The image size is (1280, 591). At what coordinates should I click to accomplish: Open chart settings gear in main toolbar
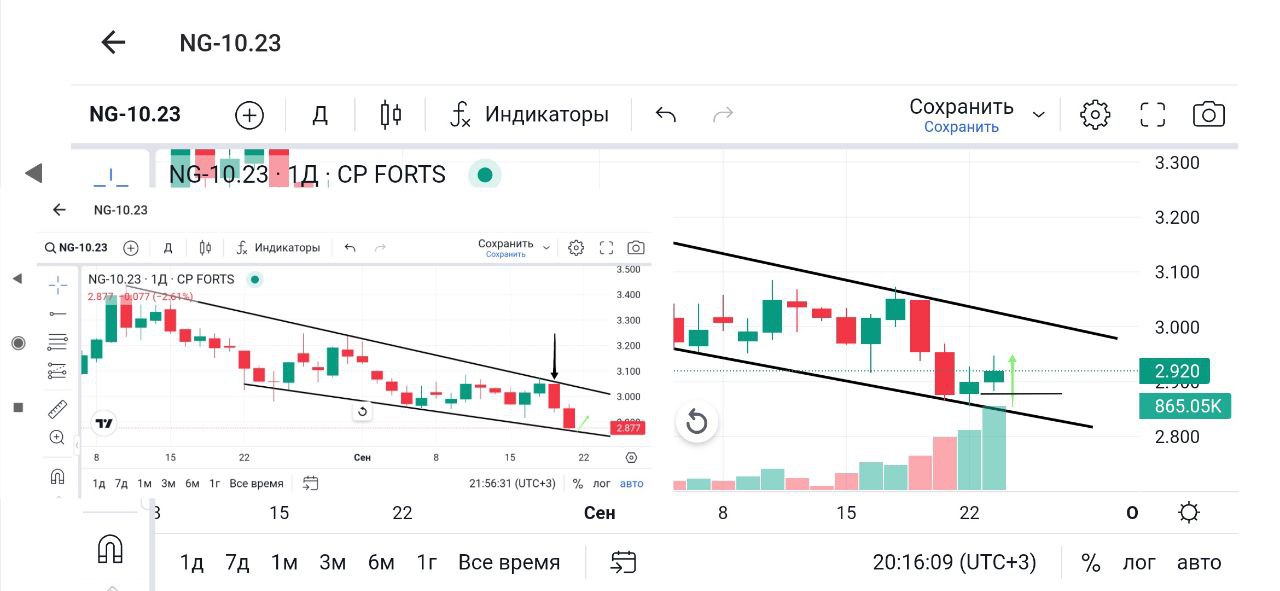coord(1095,114)
